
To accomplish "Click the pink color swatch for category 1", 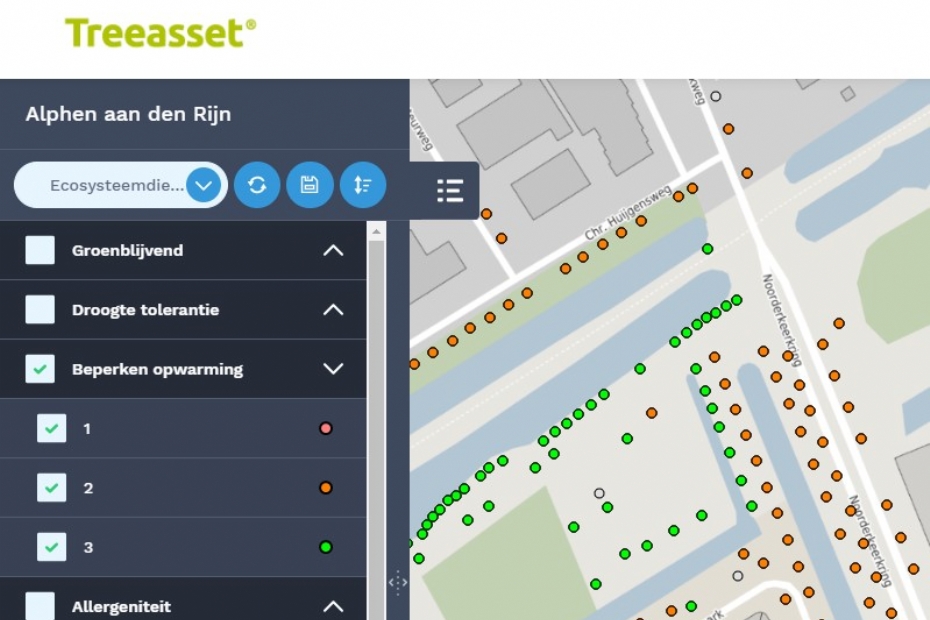I will [x=325, y=429].
